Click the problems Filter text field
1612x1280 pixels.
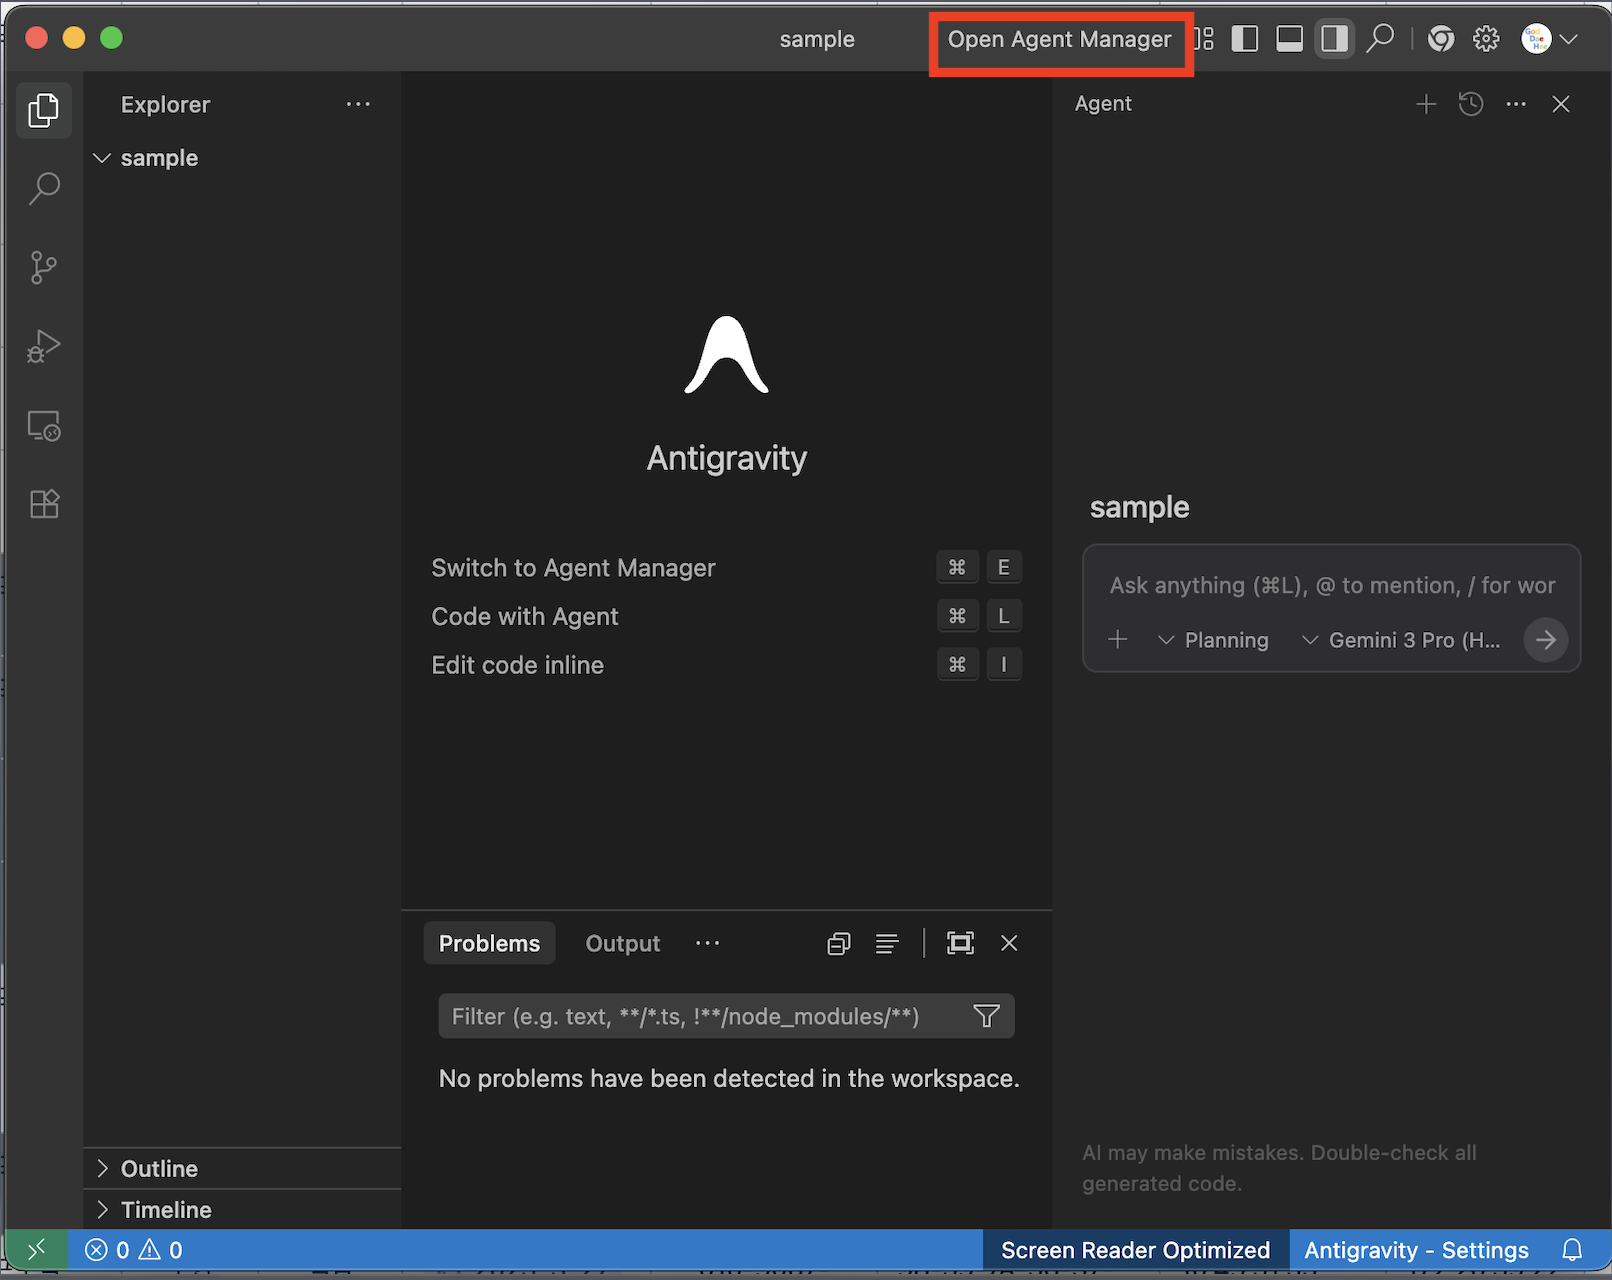tap(705, 1016)
